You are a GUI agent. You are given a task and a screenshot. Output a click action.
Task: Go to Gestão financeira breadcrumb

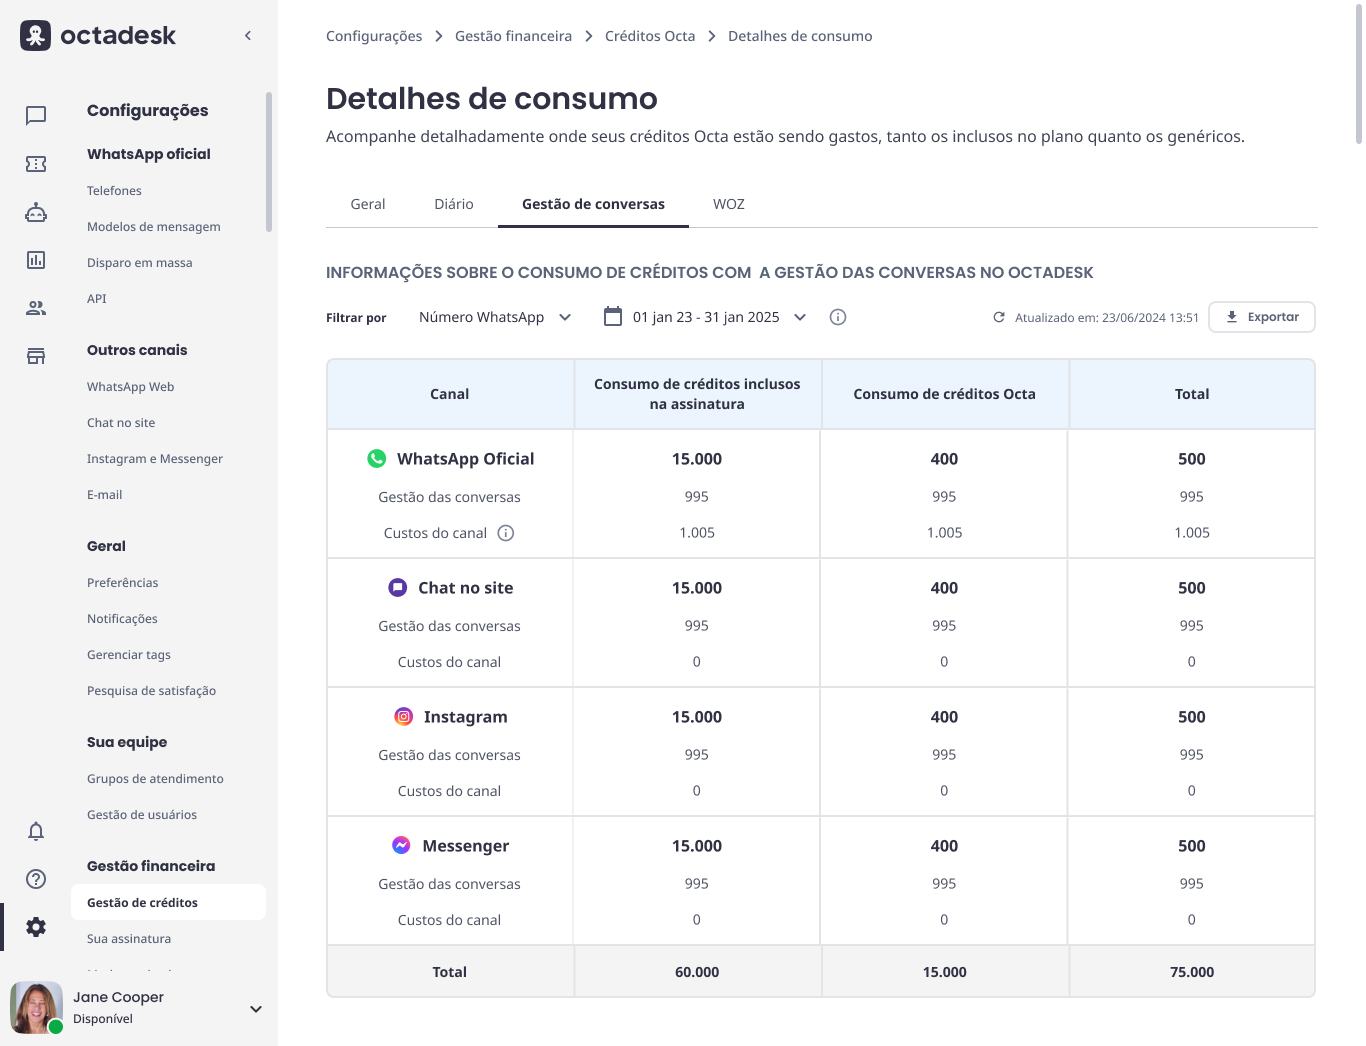tap(513, 36)
